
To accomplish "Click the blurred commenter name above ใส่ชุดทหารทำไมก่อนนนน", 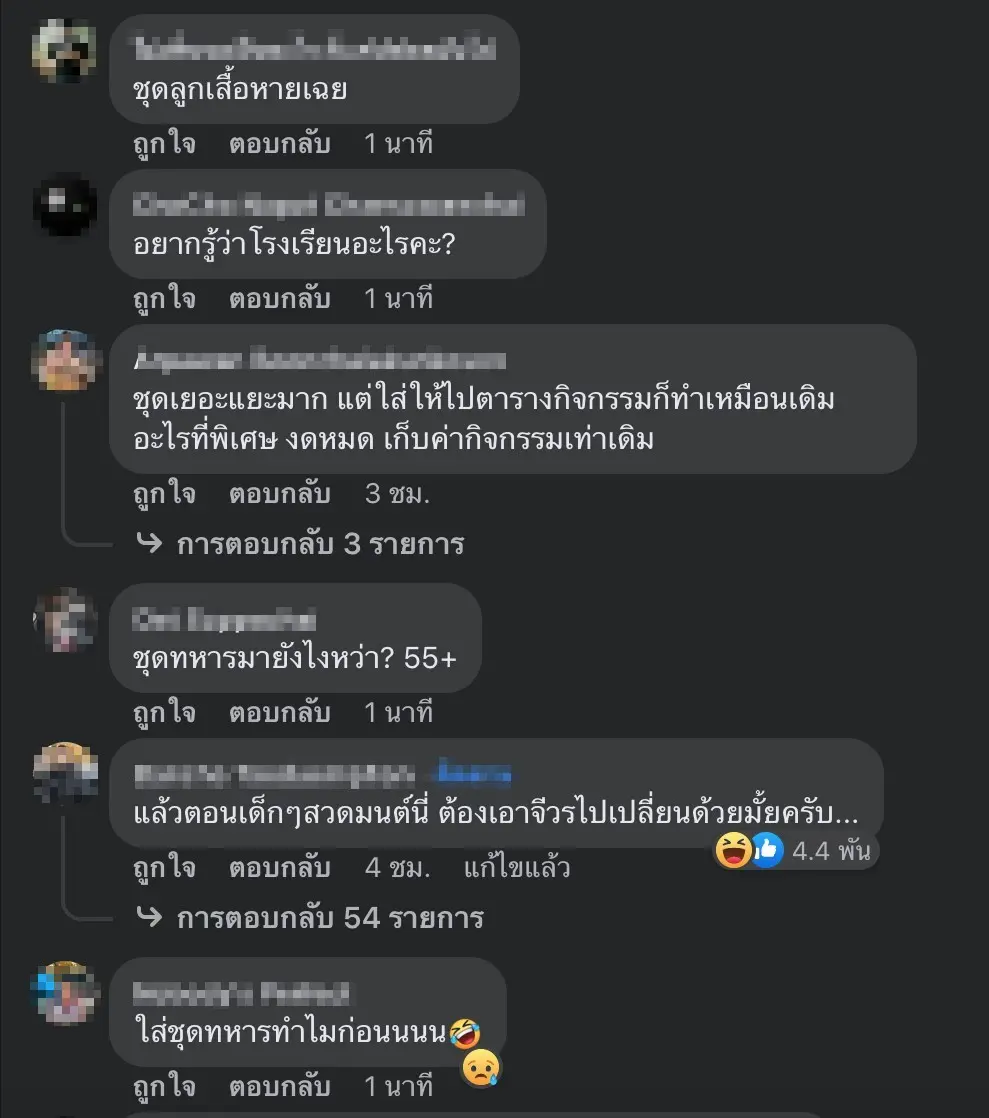I will [241, 993].
